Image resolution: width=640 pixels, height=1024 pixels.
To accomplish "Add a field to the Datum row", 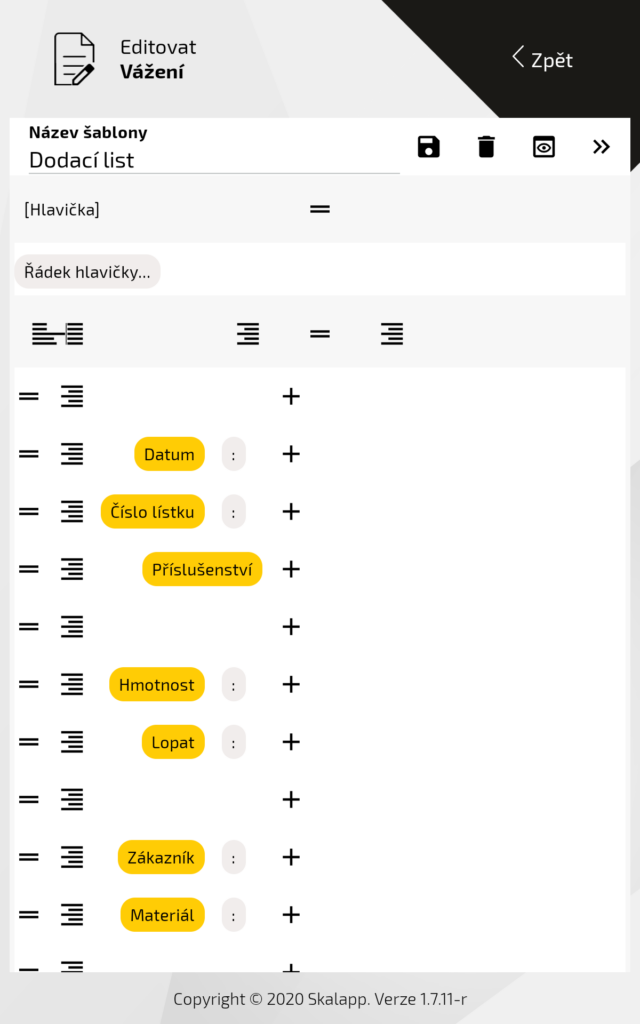I will point(291,454).
